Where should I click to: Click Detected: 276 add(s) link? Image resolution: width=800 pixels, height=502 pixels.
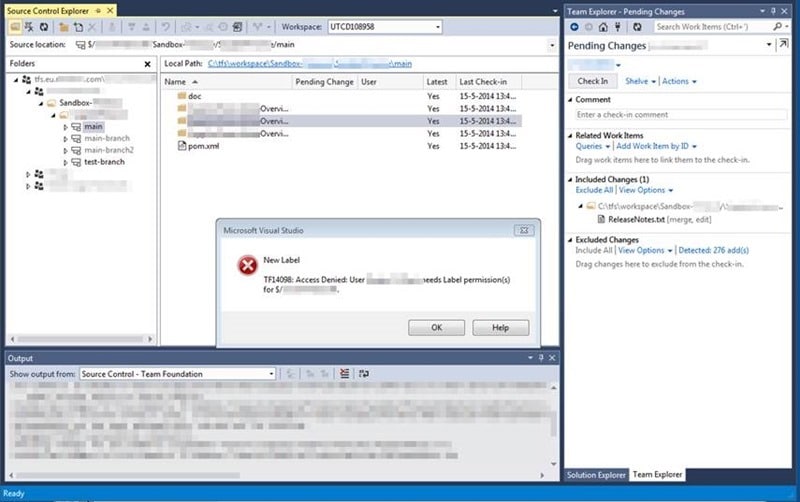[x=713, y=250]
